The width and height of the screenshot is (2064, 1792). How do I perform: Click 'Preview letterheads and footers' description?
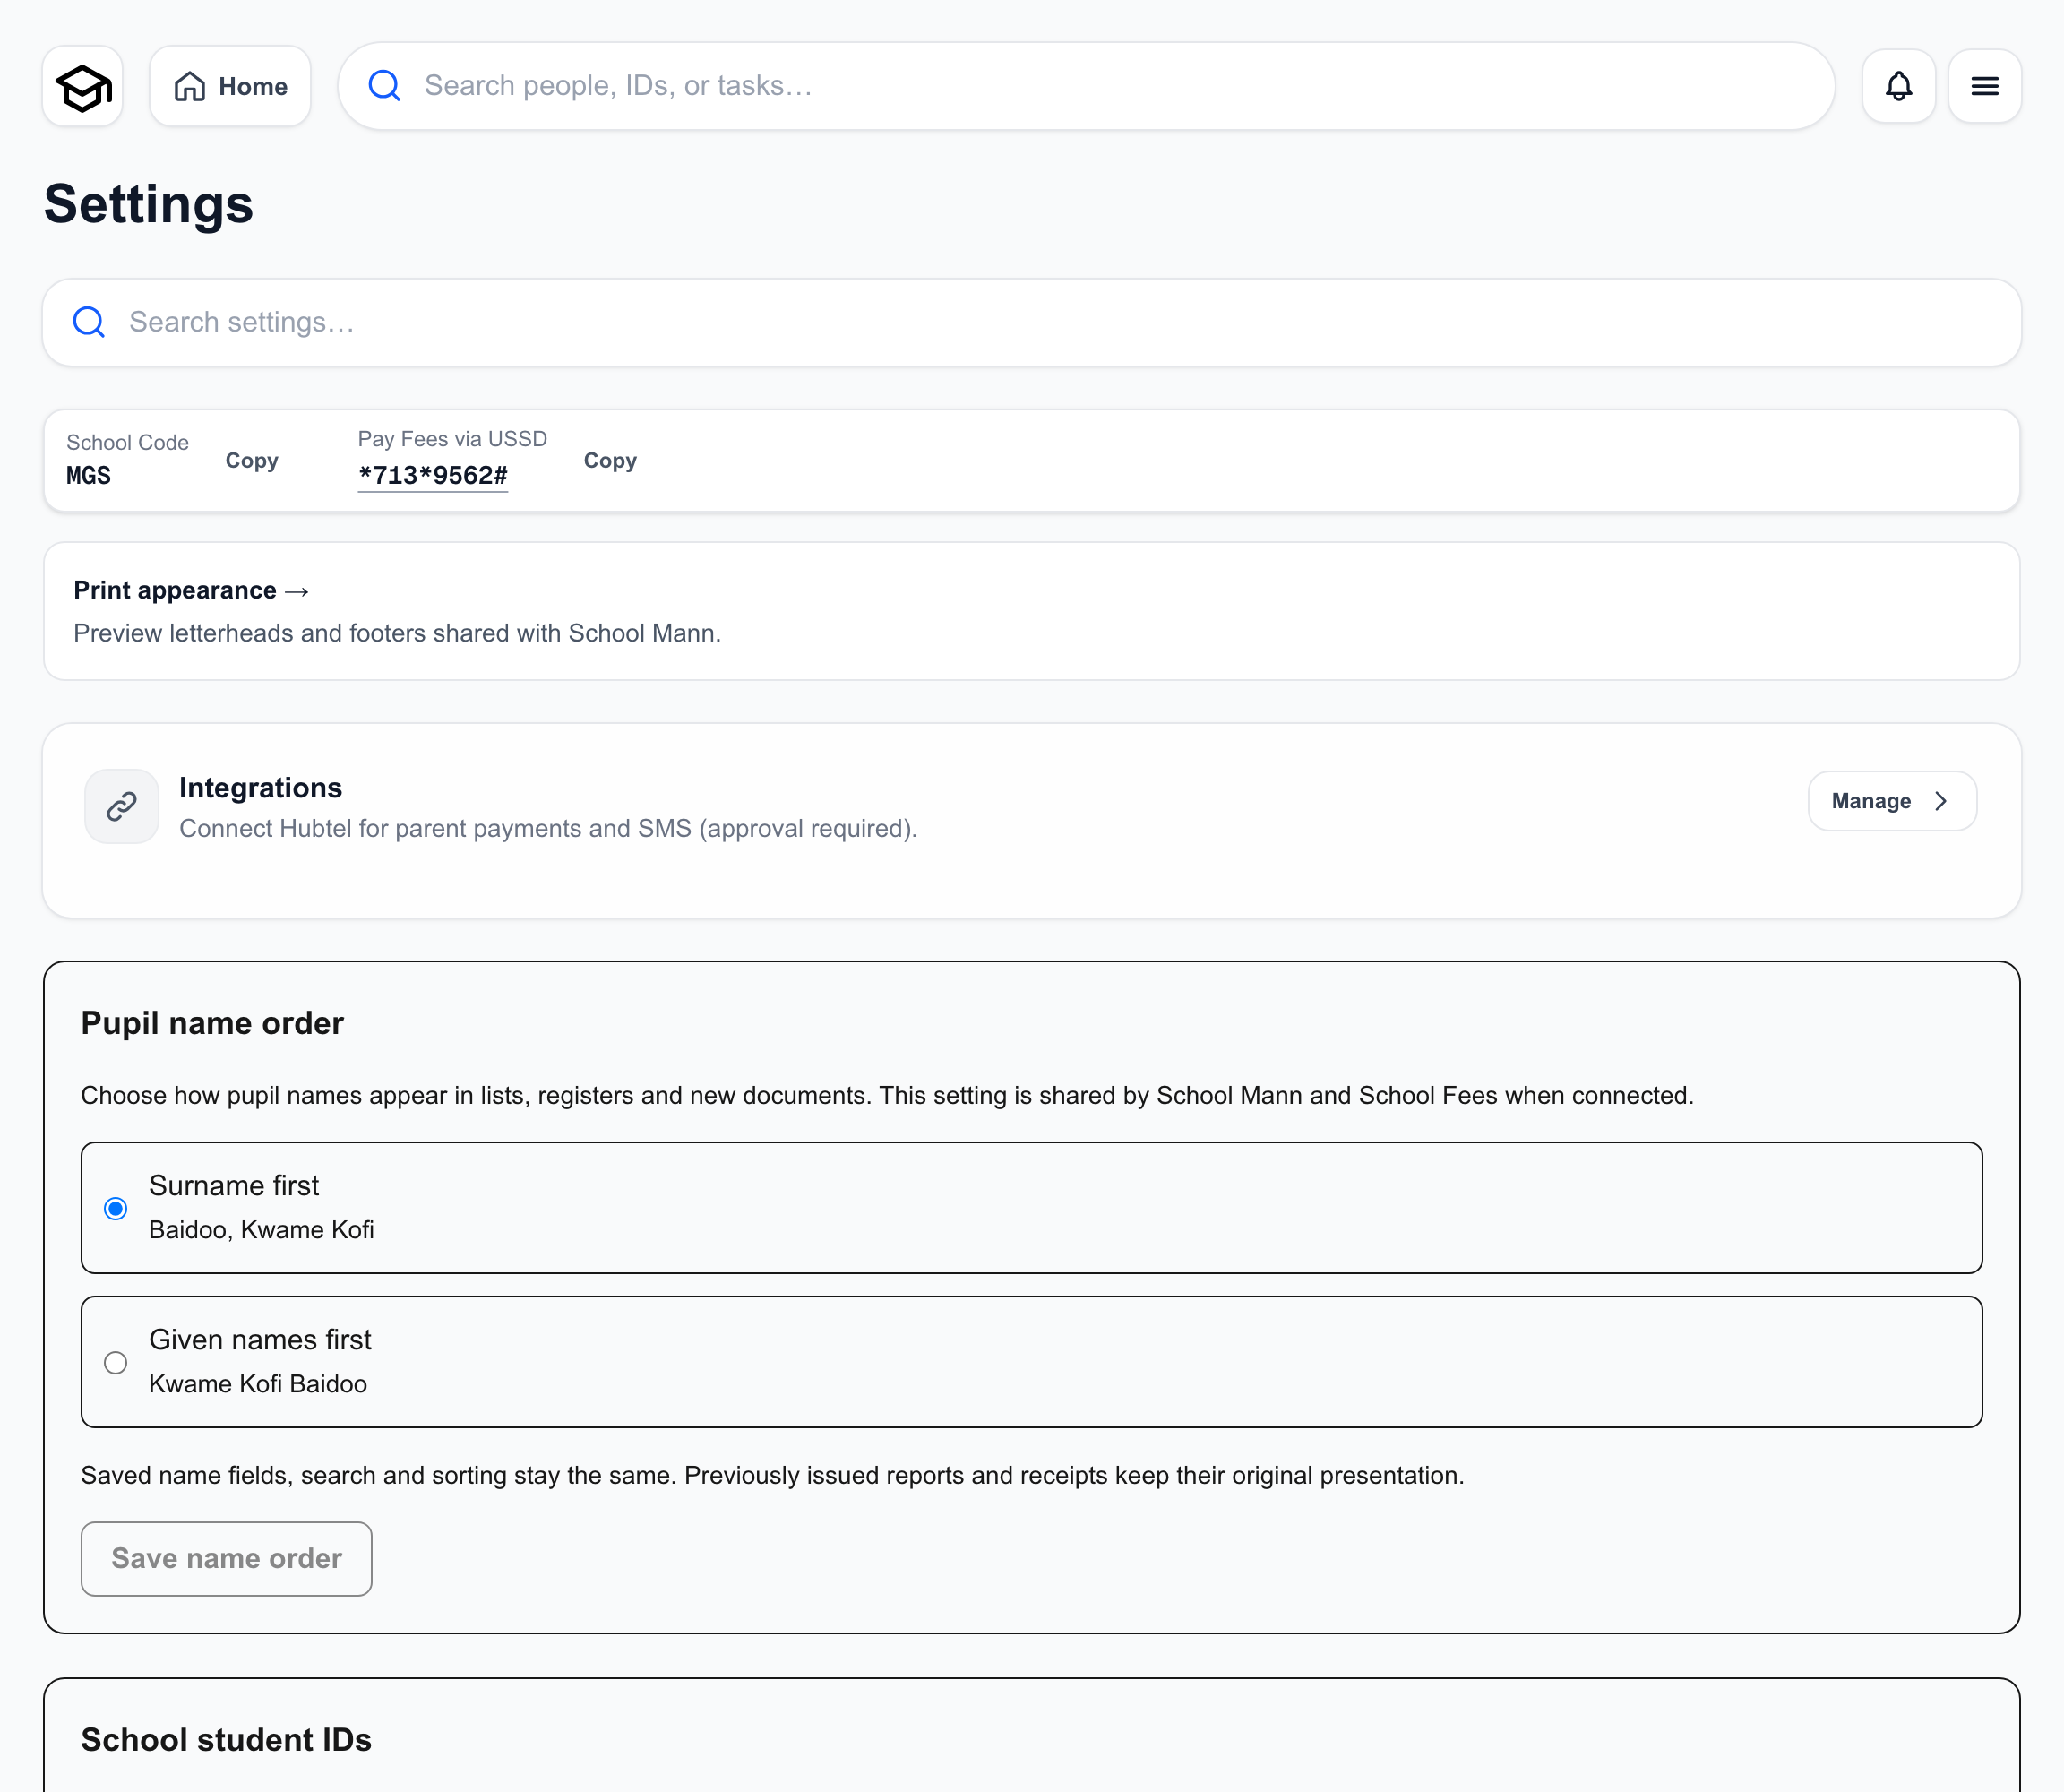click(397, 633)
